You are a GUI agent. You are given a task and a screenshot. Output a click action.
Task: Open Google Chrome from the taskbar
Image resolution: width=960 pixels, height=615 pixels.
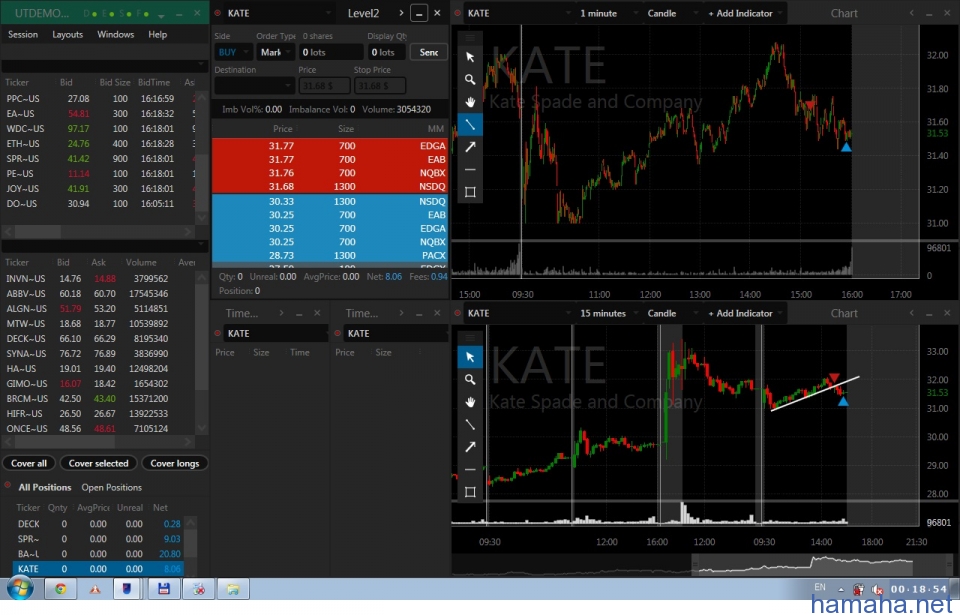click(x=60, y=589)
